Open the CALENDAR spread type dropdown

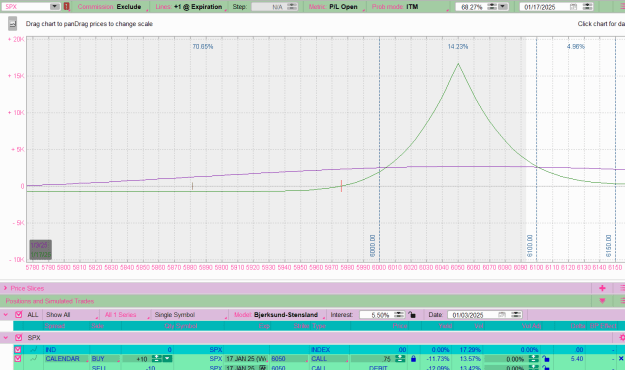click(66, 359)
